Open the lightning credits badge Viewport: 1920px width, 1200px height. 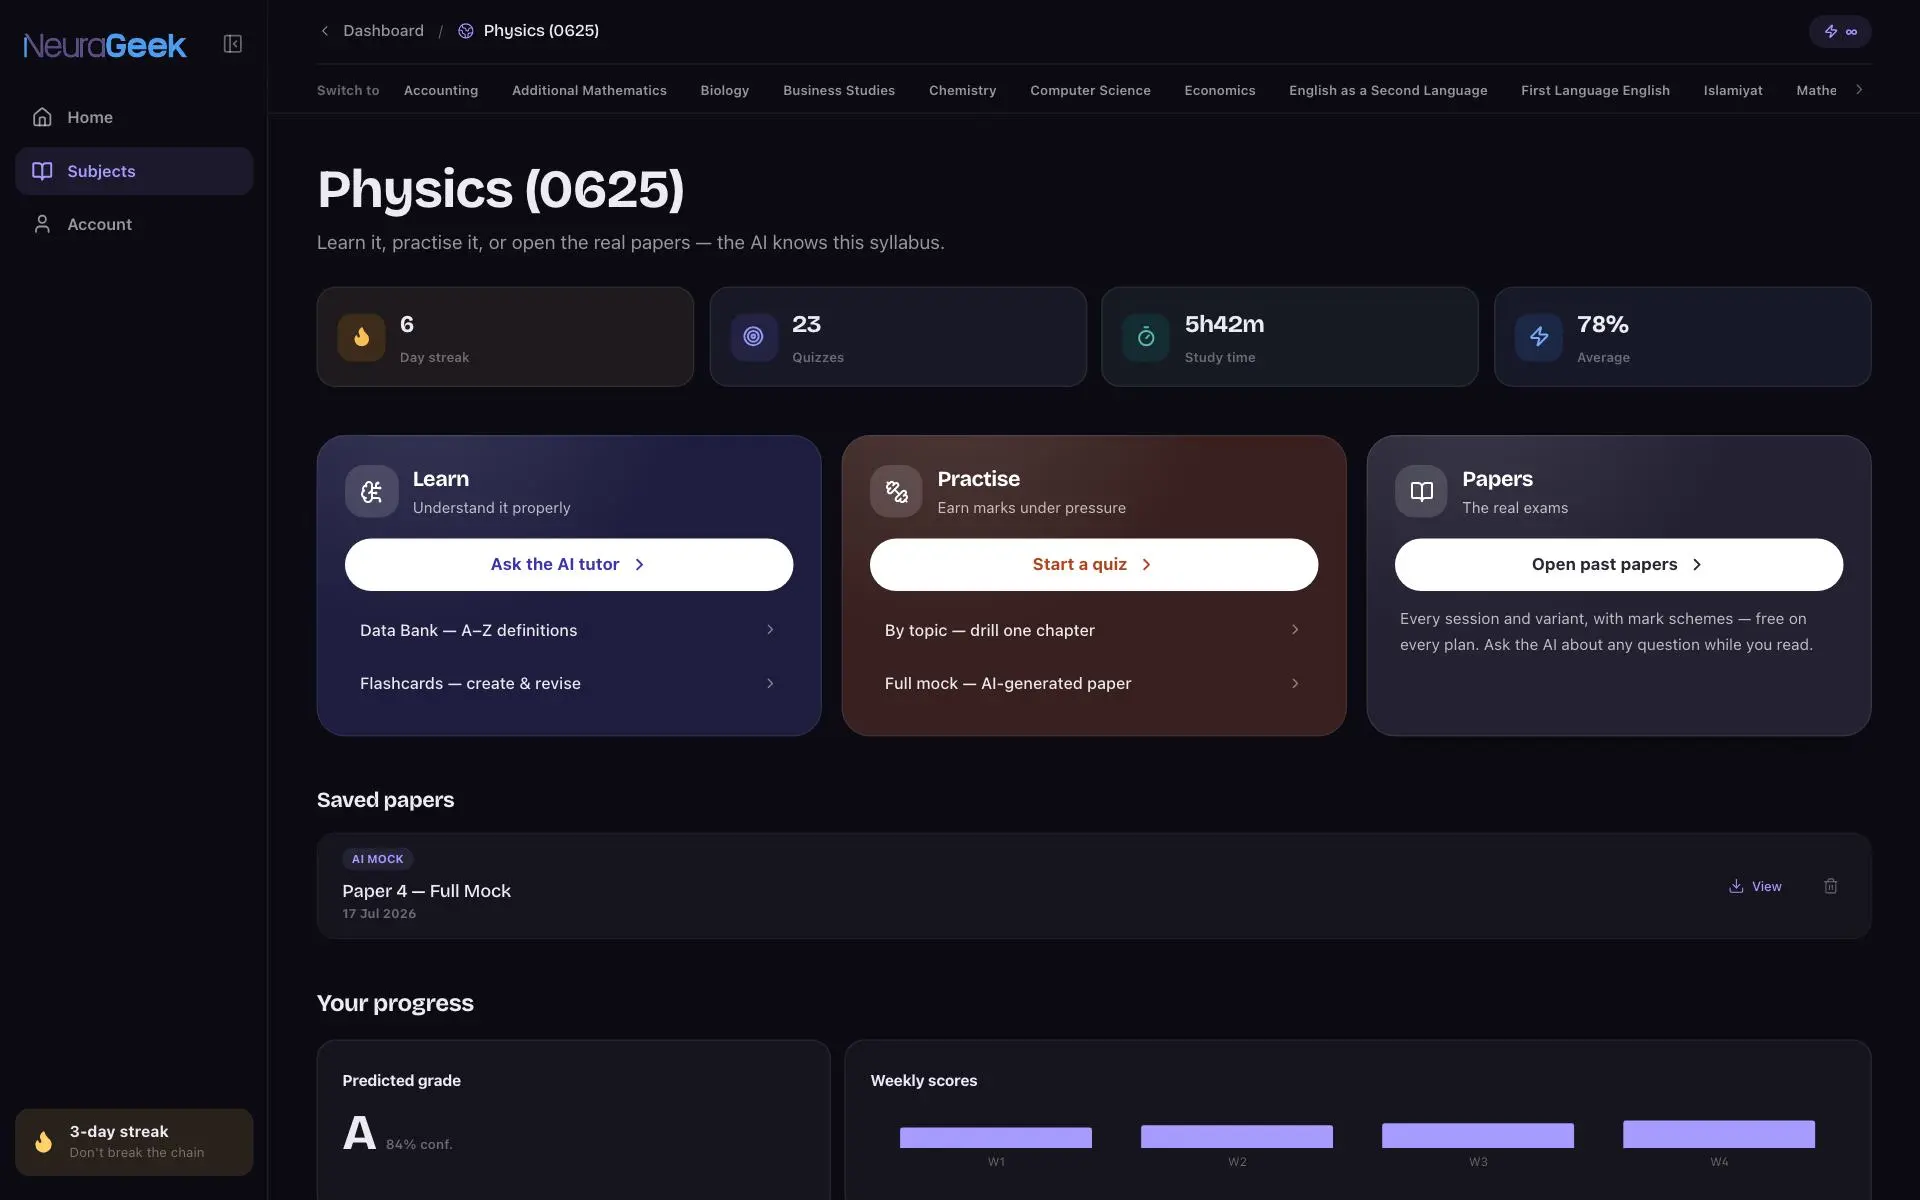(1840, 32)
